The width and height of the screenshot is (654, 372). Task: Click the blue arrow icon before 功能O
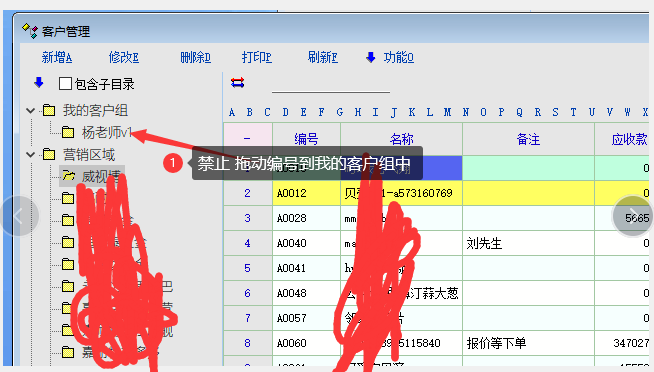(x=370, y=57)
